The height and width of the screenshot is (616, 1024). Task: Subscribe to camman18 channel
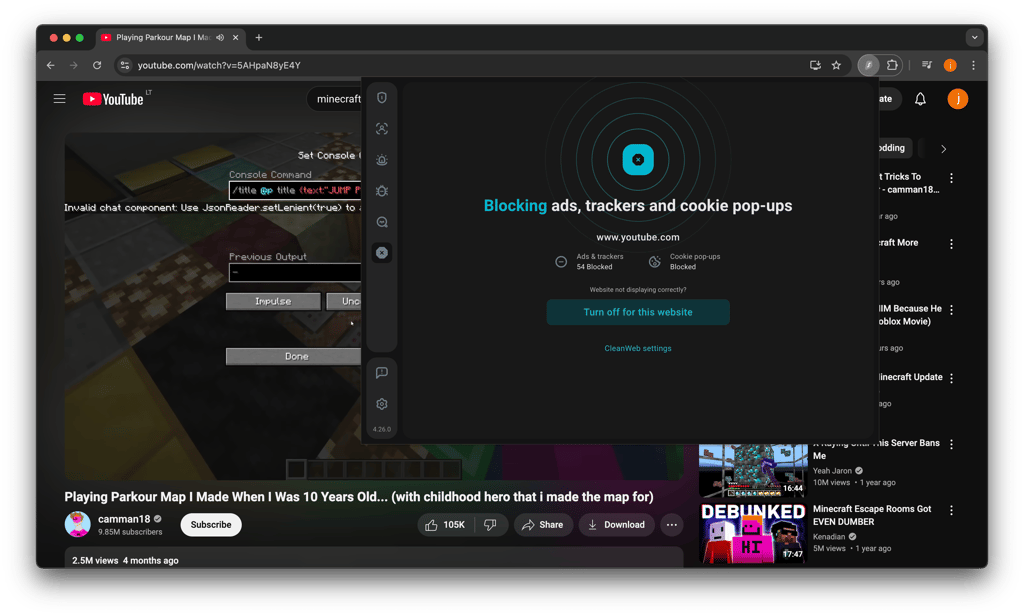[211, 525]
